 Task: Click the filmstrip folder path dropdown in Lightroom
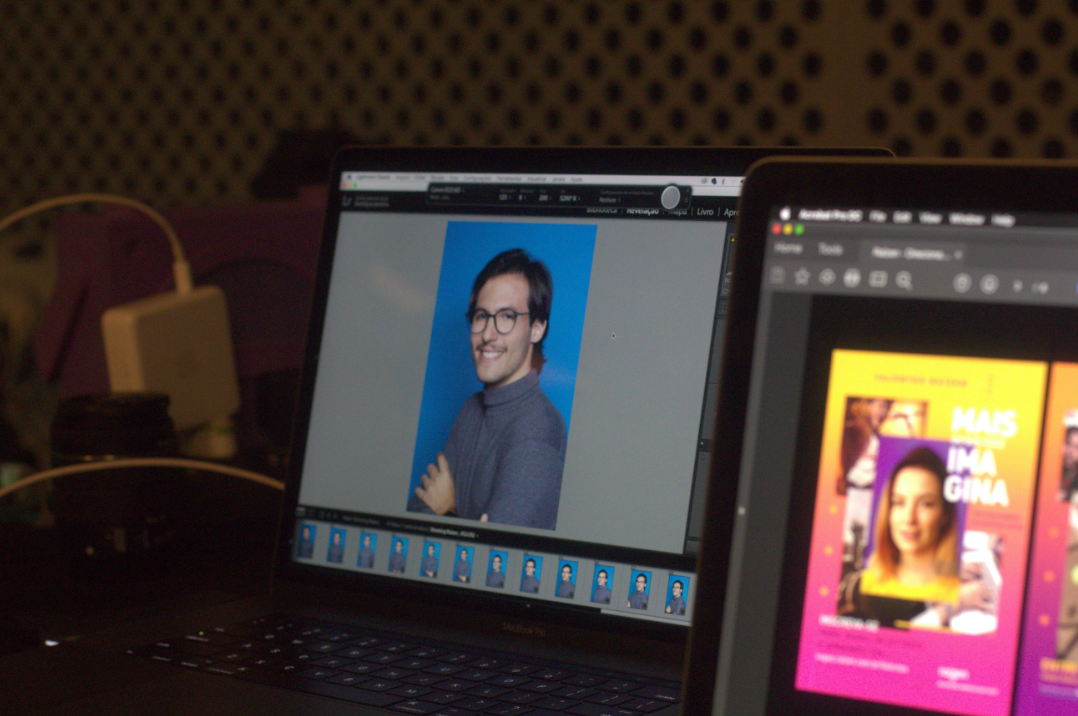454,531
